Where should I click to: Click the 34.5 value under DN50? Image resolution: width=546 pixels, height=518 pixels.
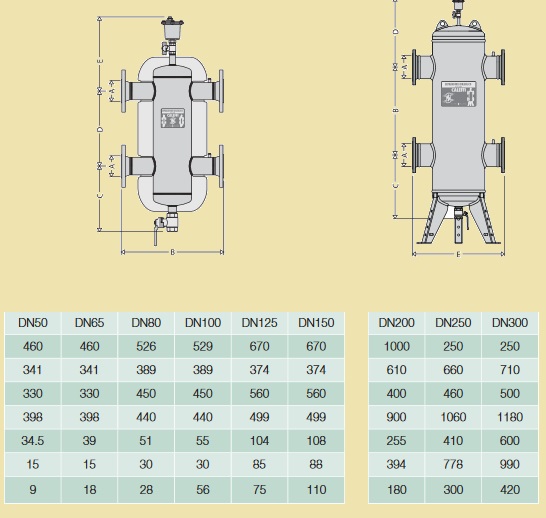point(33,441)
